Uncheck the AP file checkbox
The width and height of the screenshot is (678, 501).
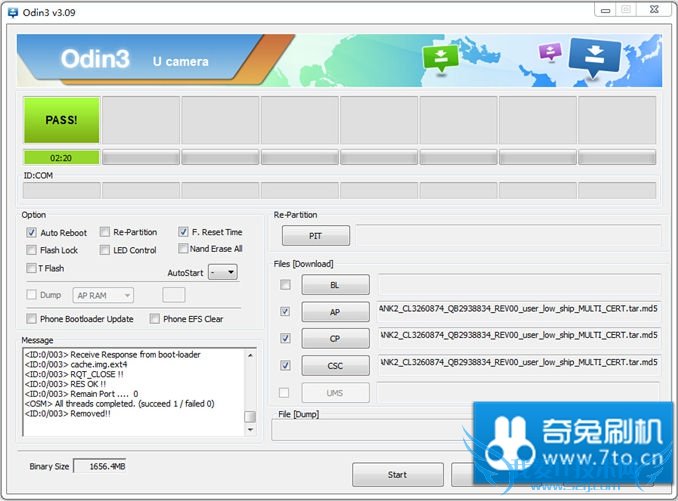pyautogui.click(x=285, y=312)
